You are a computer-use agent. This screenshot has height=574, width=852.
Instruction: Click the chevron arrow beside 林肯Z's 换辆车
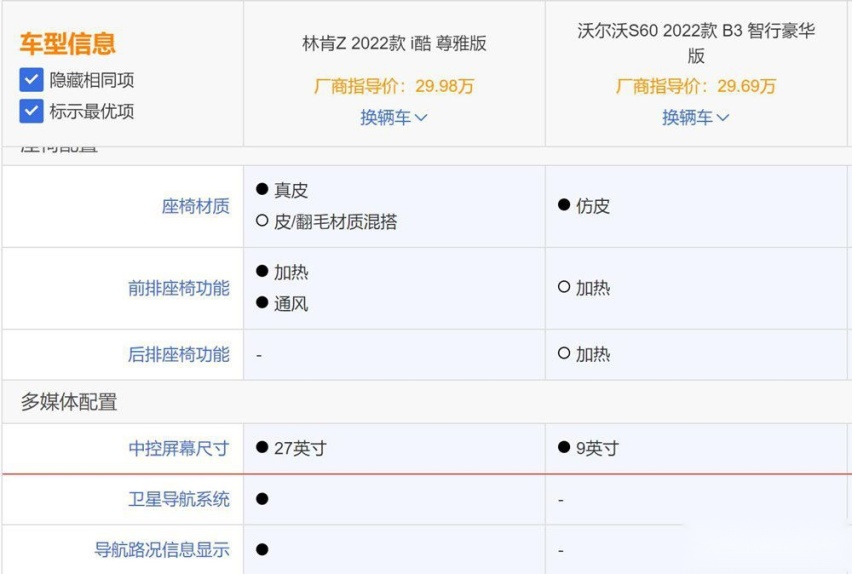pos(421,118)
